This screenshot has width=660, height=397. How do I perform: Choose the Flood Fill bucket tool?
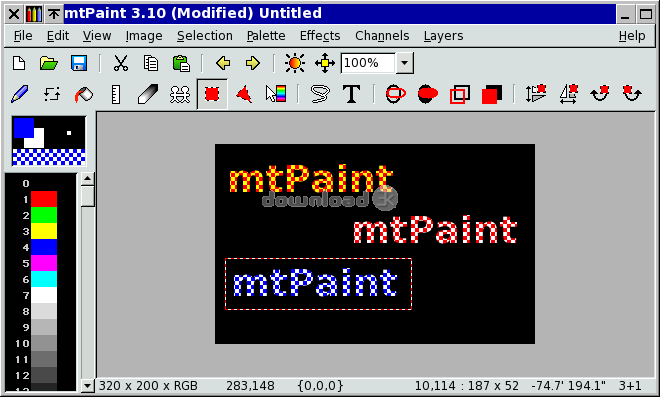[x=84, y=94]
